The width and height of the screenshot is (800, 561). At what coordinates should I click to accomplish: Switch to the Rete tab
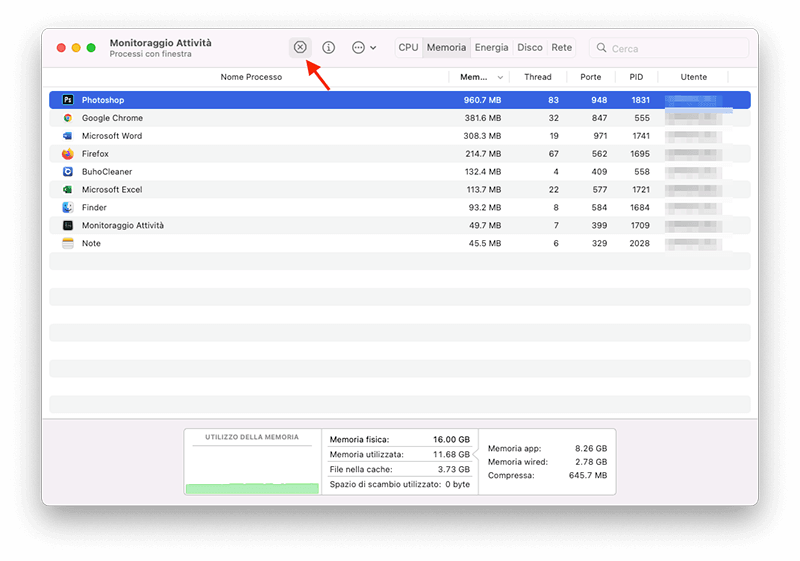[x=561, y=47]
